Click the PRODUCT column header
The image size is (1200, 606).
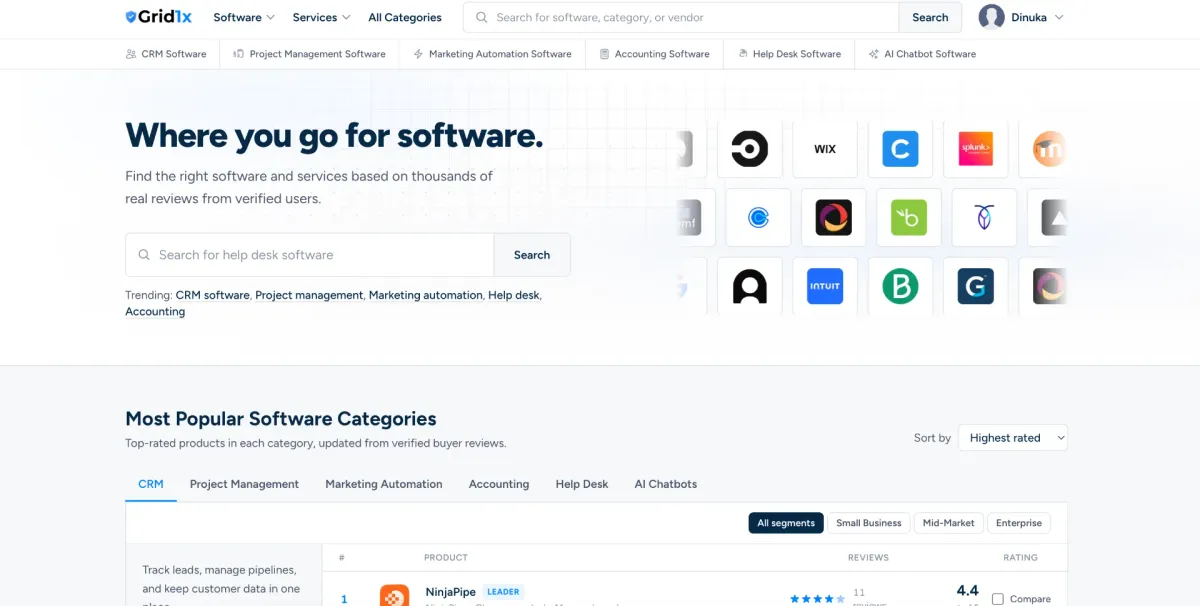tap(446, 557)
